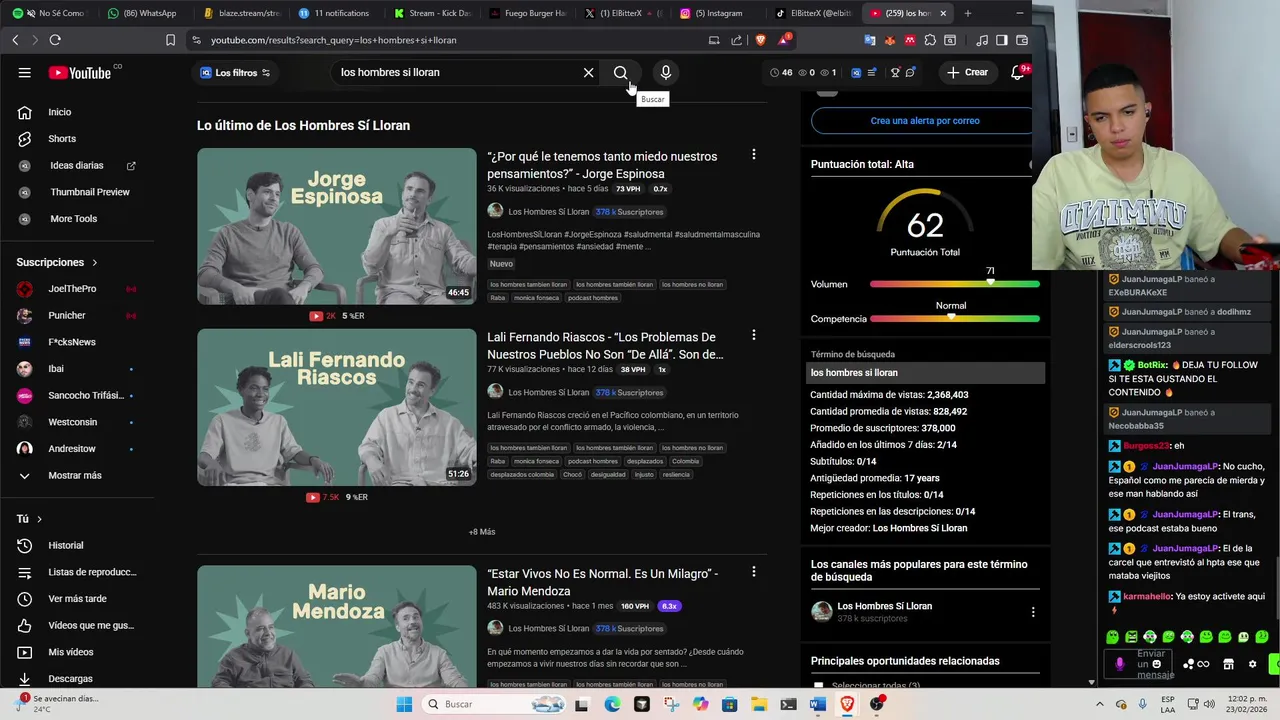
Task: Open options for Los Hombres Sí Lloran top channel
Action: pyautogui.click(x=1033, y=612)
